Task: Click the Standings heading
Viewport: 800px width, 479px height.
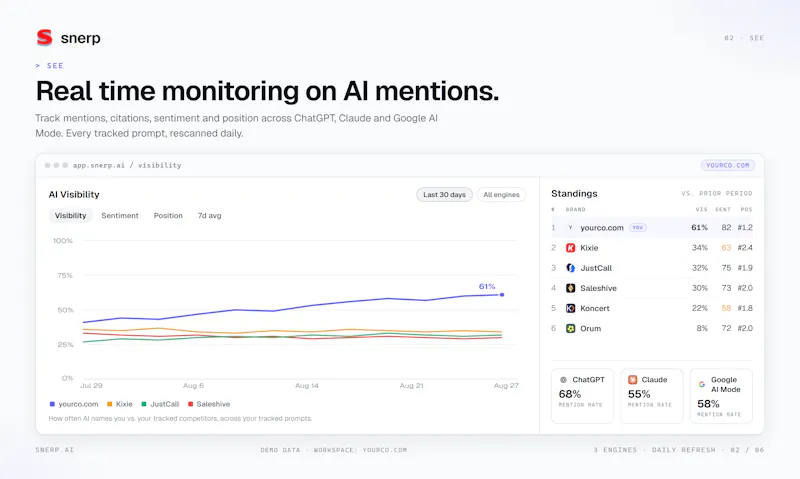Action: [574, 193]
